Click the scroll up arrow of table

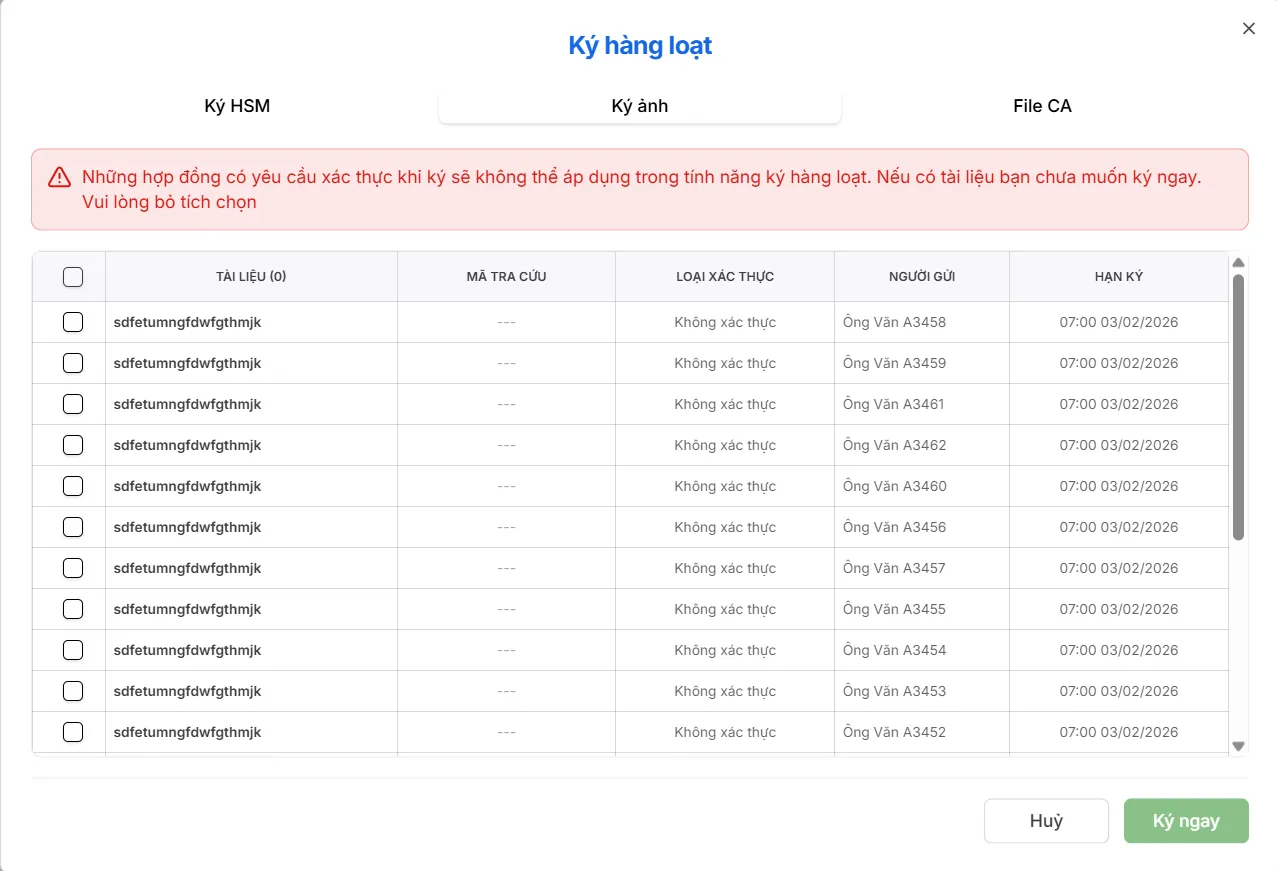1238,263
